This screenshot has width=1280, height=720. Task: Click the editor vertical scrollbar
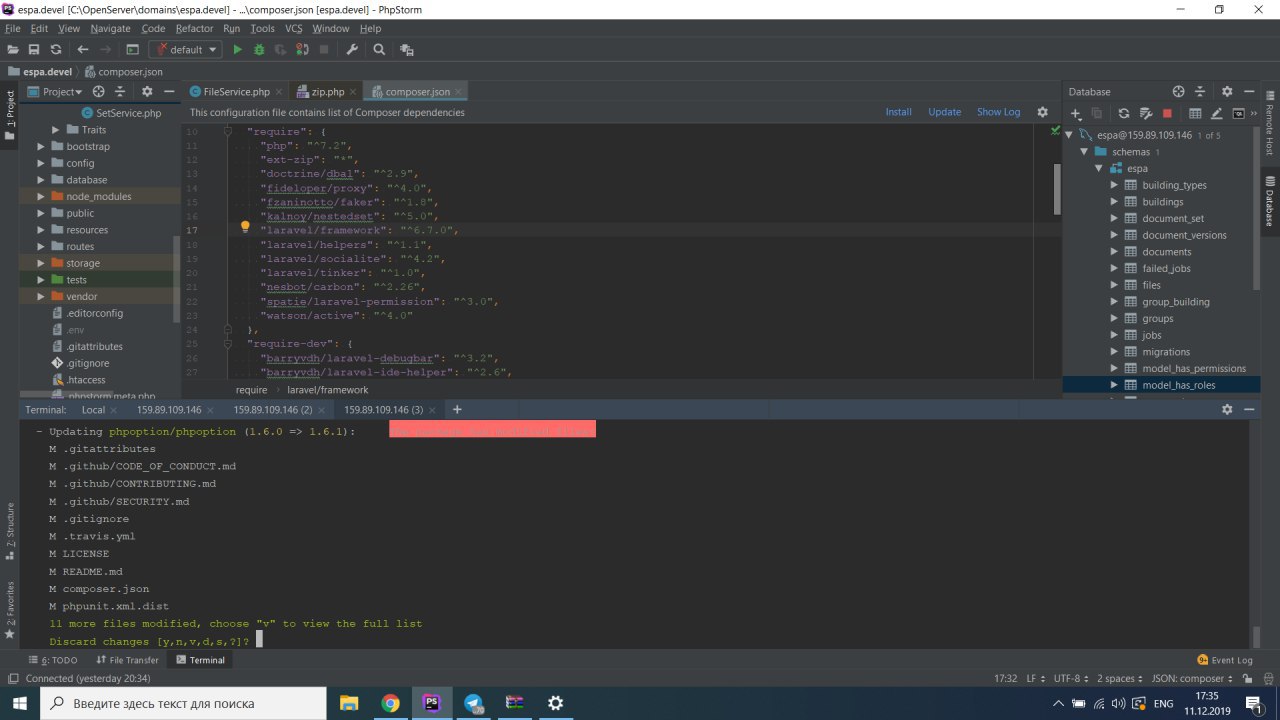1057,188
